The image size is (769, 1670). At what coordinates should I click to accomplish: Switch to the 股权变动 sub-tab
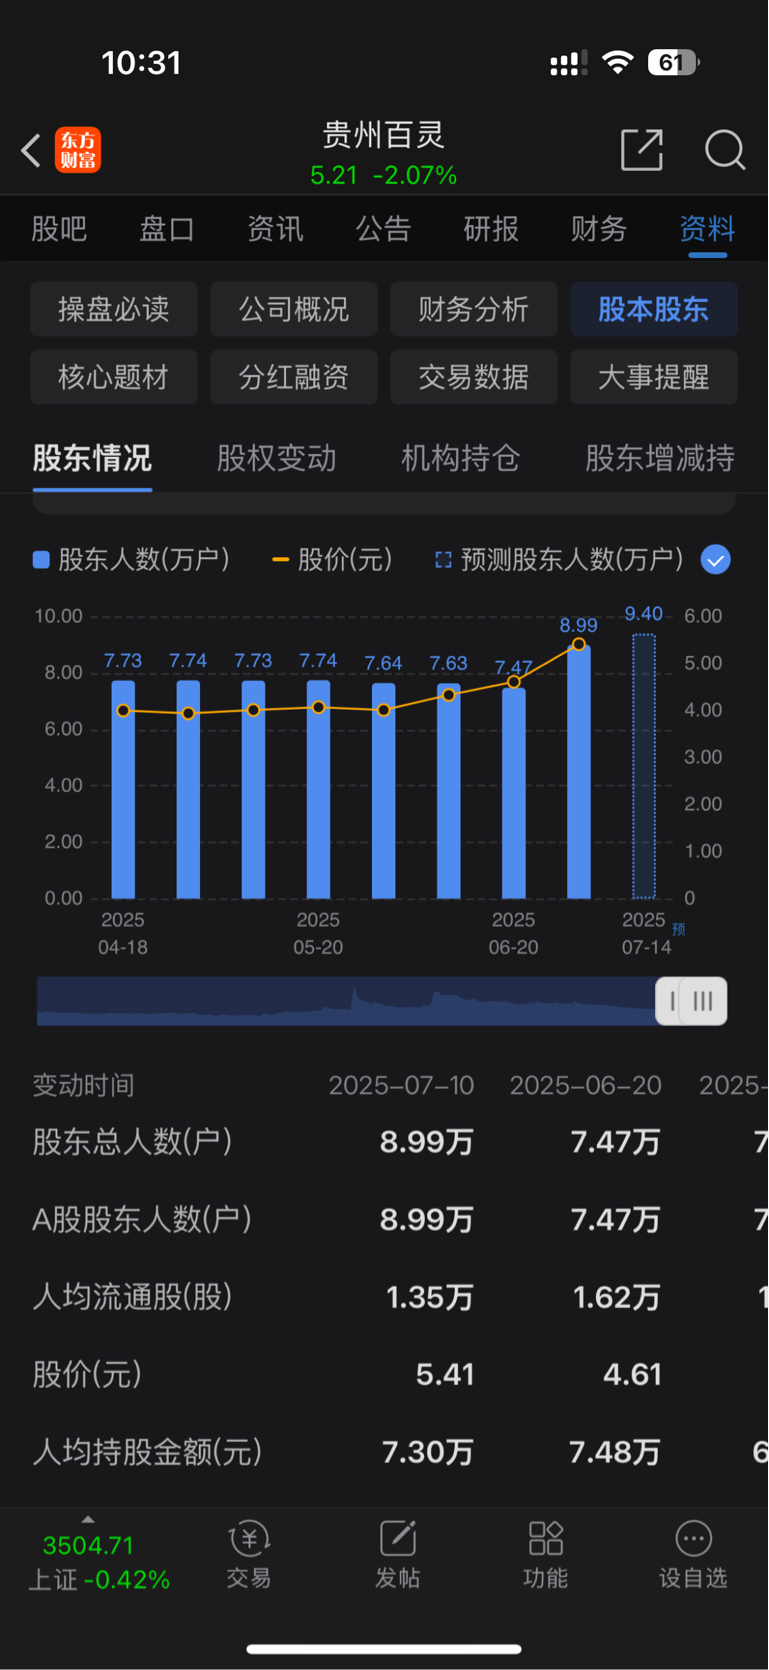[276, 458]
